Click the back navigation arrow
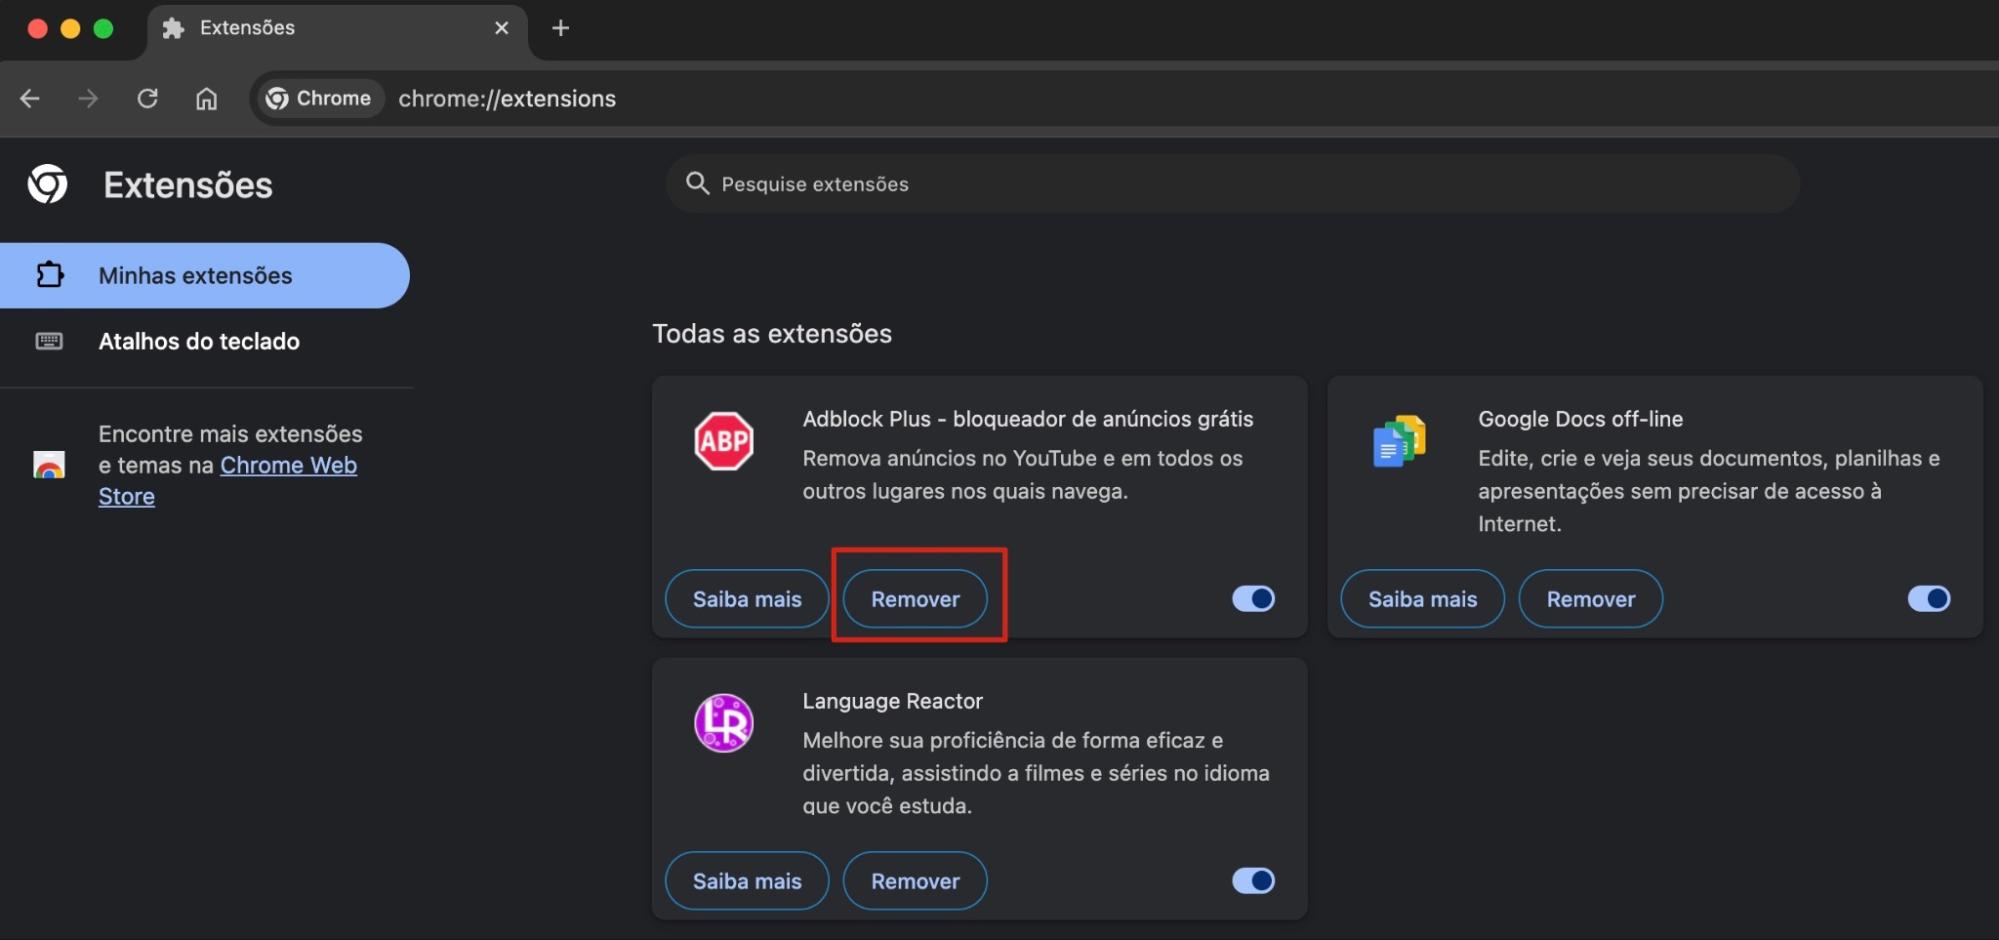The height and width of the screenshot is (940, 1999). tap(30, 98)
